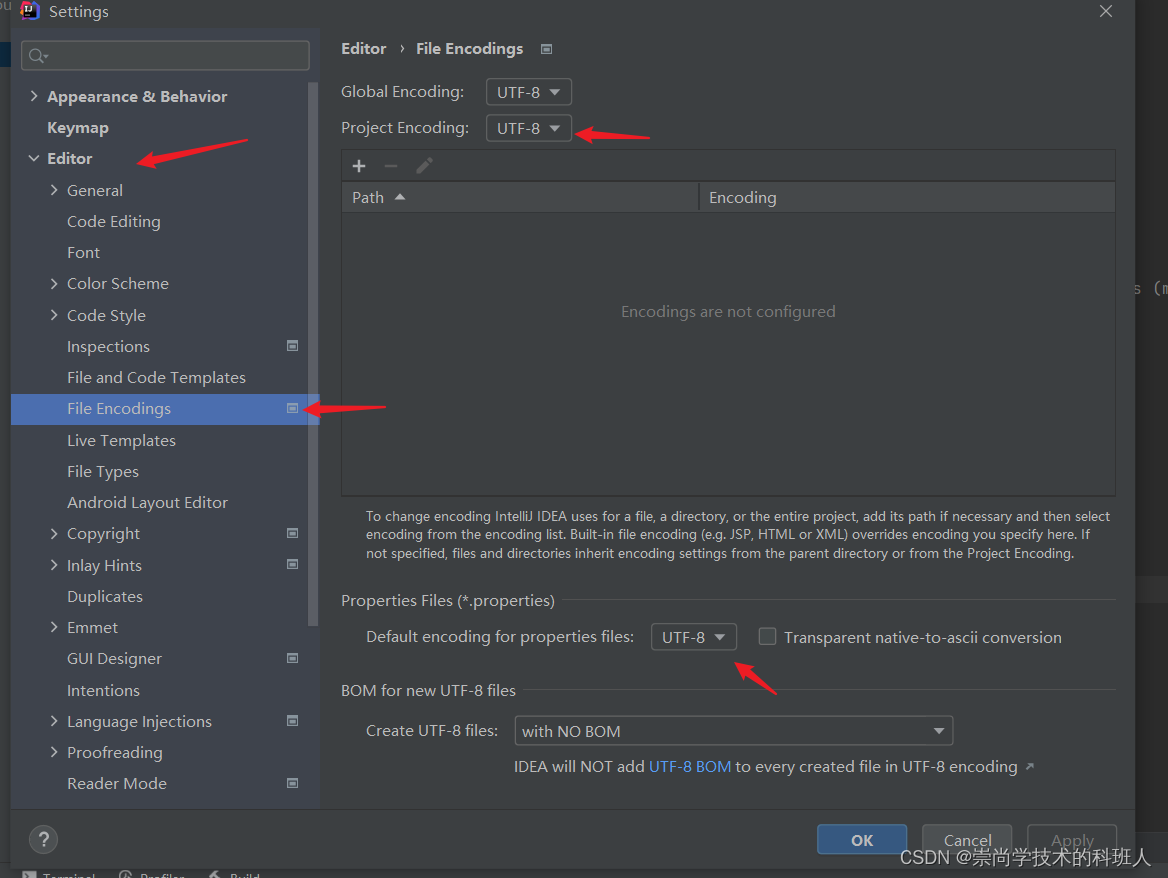Open Android Layout Editor page
The height and width of the screenshot is (878, 1168).
147,503
